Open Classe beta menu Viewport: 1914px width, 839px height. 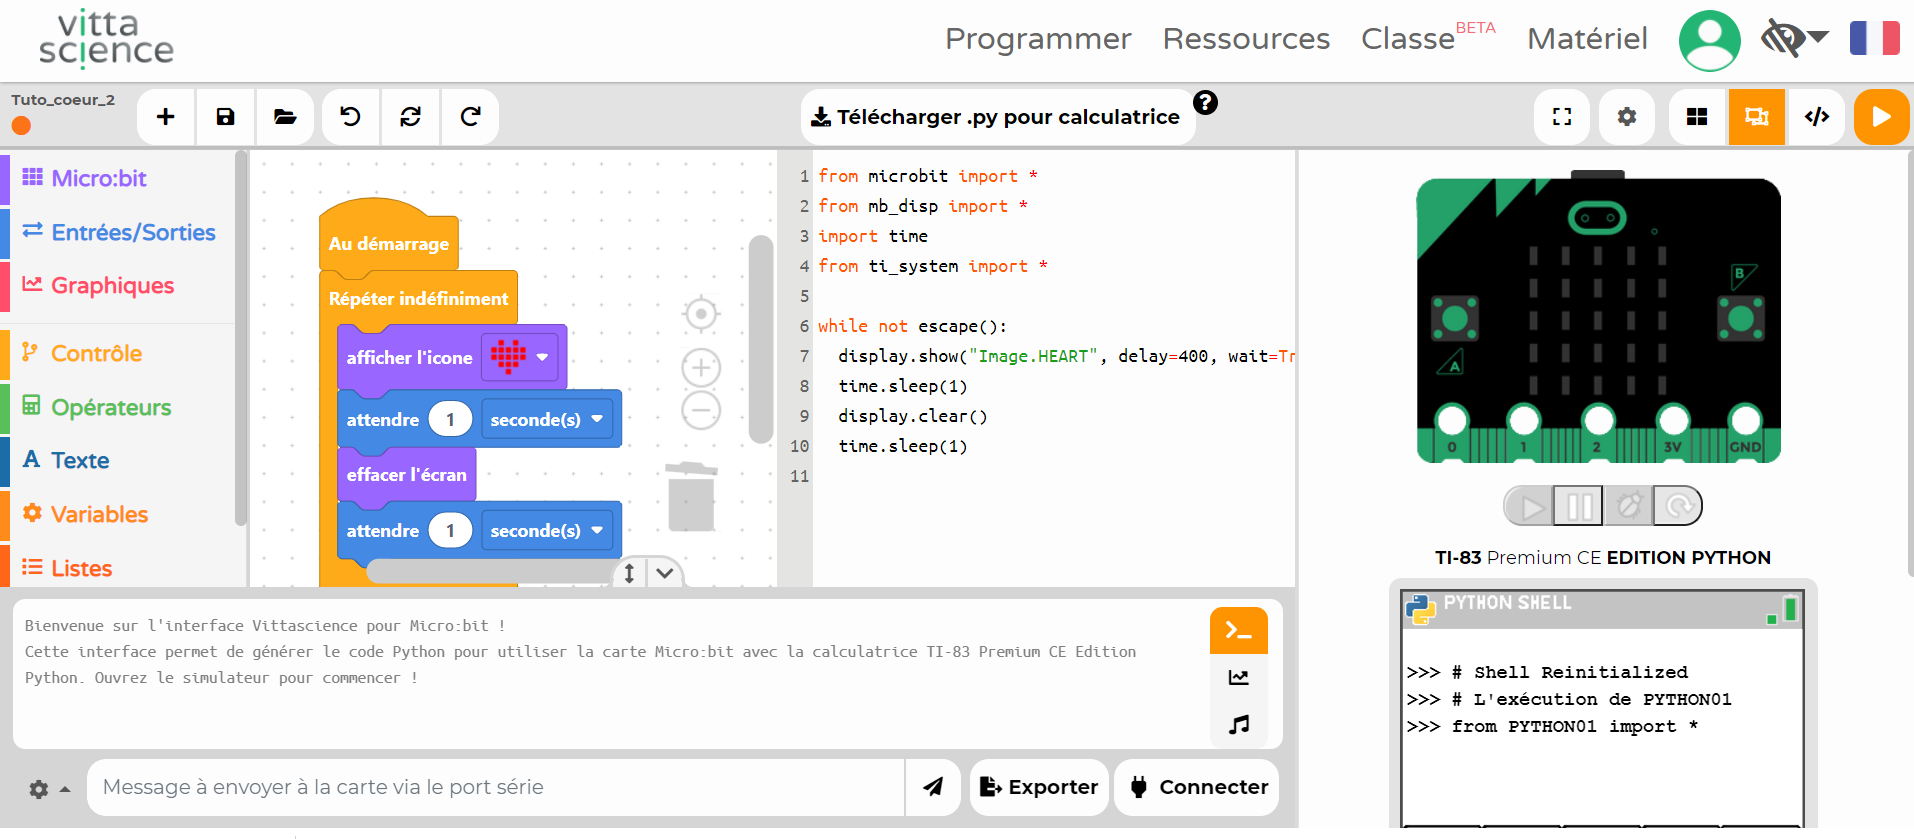[x=1428, y=38]
